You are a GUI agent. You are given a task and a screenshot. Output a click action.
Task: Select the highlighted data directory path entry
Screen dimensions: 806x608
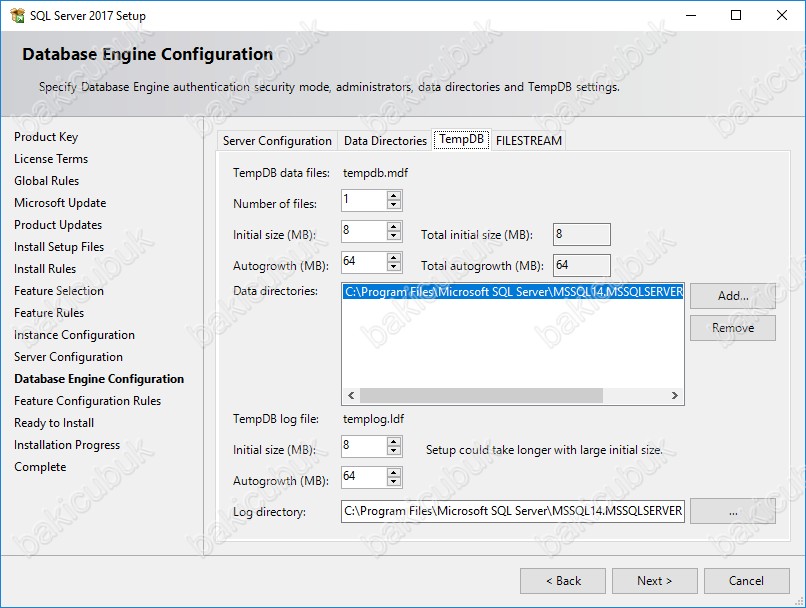[513, 292]
